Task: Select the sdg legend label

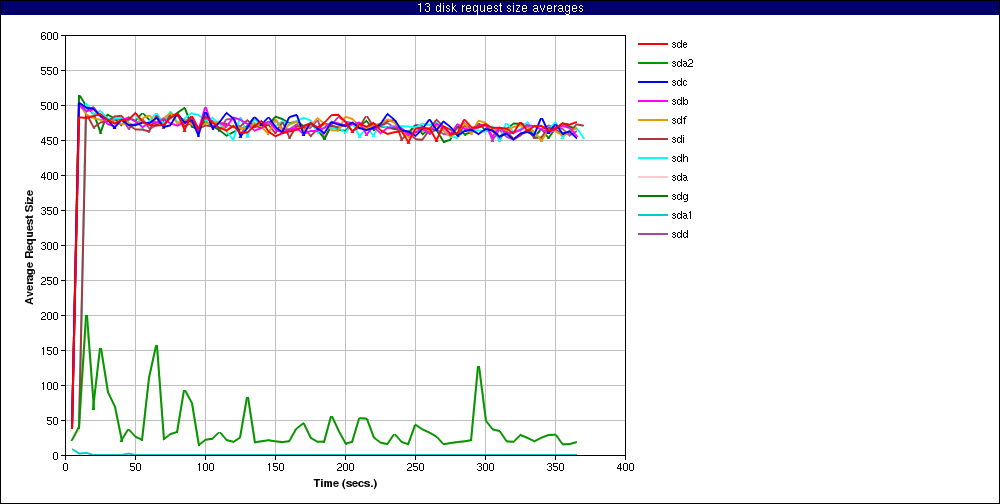Action: (679, 196)
